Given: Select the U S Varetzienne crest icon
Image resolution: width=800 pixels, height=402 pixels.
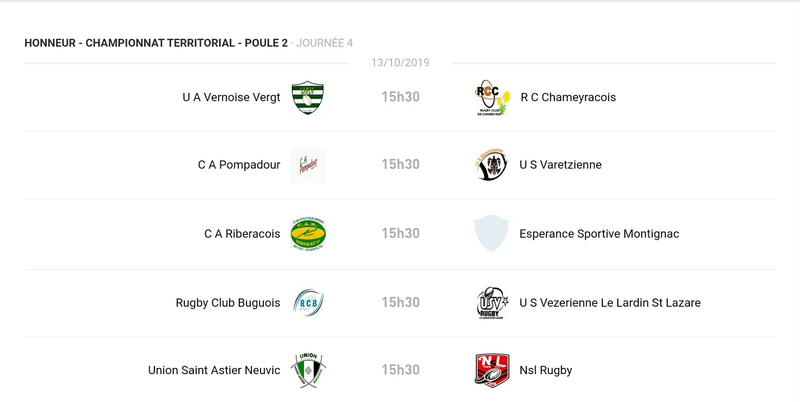Looking at the screenshot, I should (x=491, y=165).
